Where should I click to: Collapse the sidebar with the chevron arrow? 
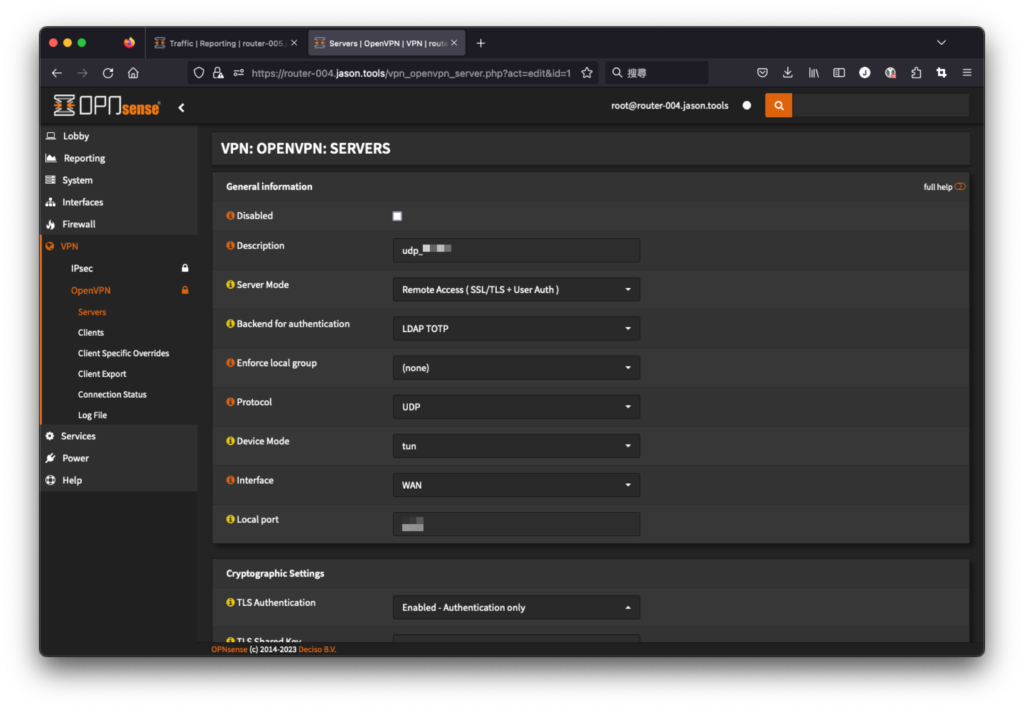pyautogui.click(x=182, y=108)
